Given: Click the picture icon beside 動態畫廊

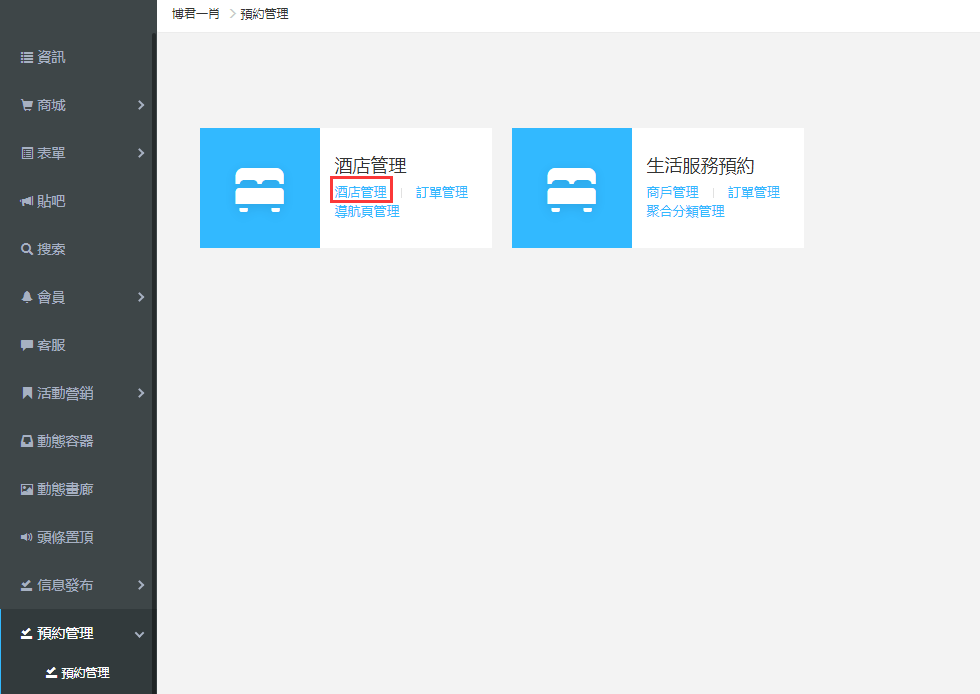Looking at the screenshot, I should [27, 489].
